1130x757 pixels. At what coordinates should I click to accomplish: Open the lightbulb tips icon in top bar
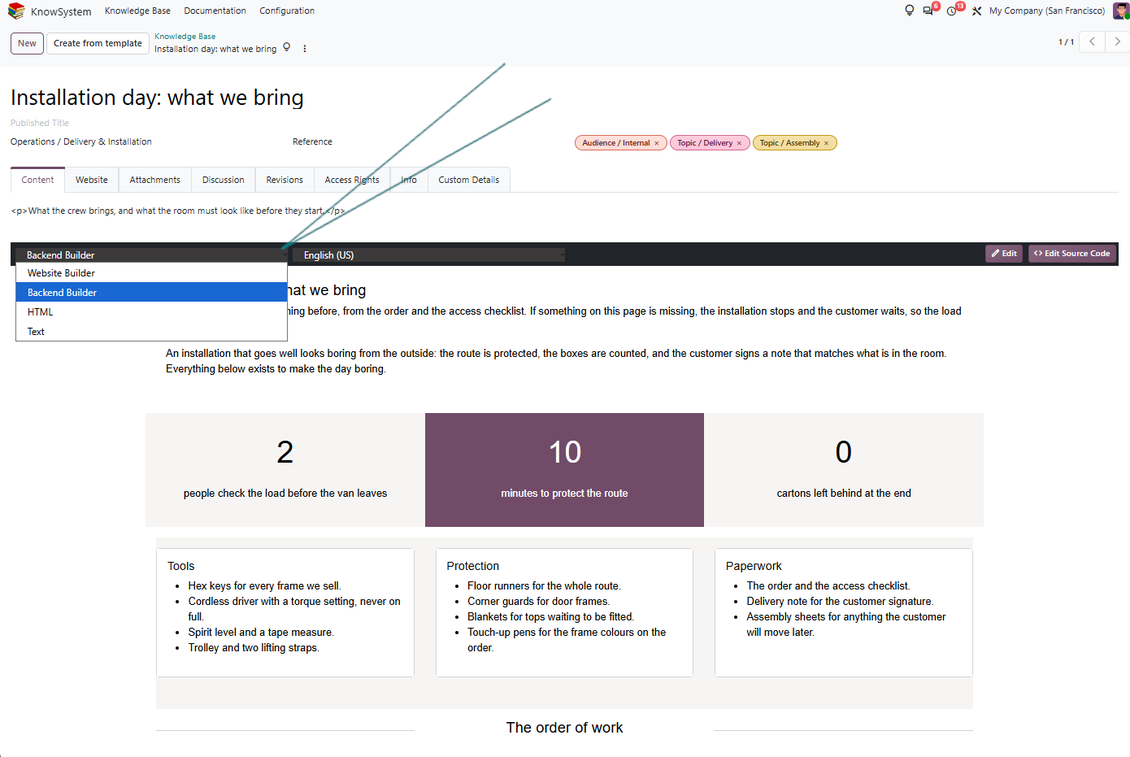(909, 11)
